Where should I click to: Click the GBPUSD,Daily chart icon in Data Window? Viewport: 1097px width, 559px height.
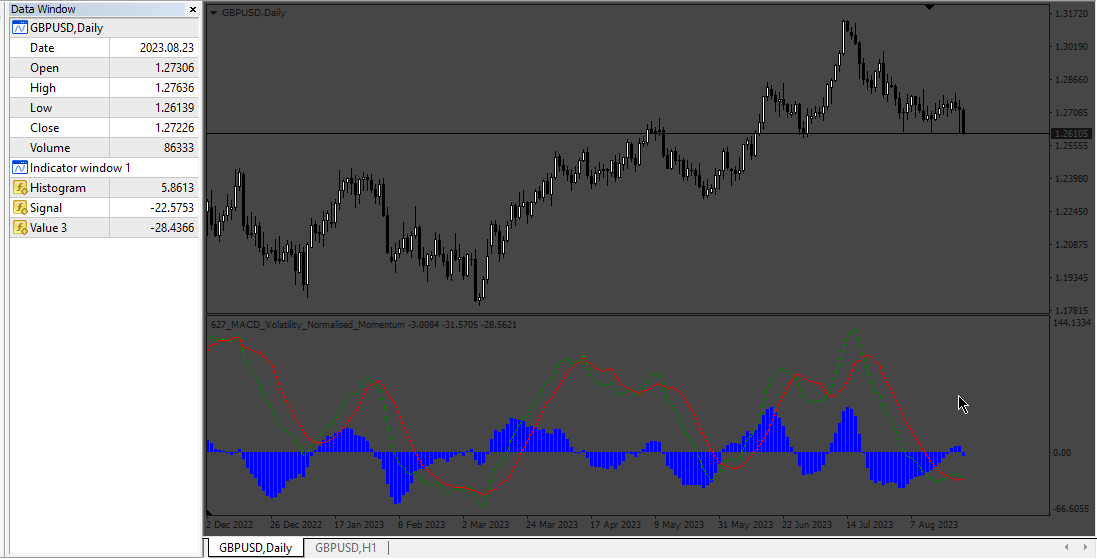click(20, 28)
